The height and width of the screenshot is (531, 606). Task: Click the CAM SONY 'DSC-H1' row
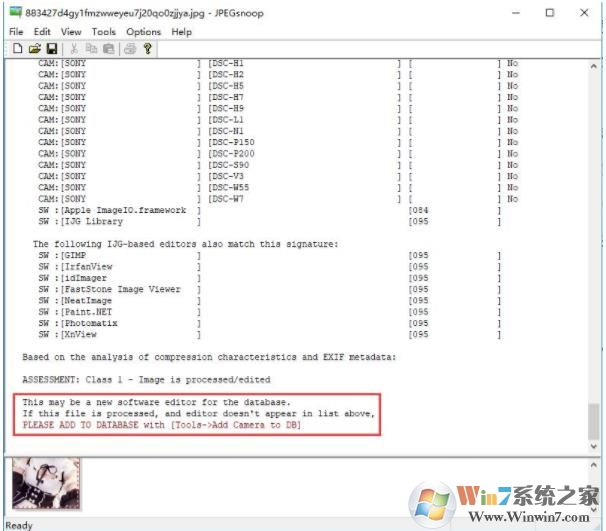[278, 63]
